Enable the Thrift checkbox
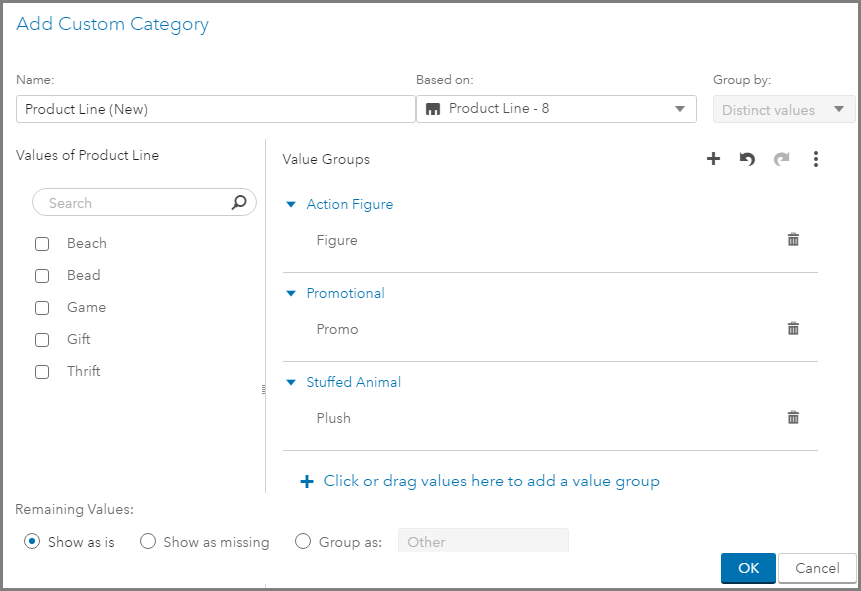This screenshot has width=861, height=591. [x=42, y=372]
